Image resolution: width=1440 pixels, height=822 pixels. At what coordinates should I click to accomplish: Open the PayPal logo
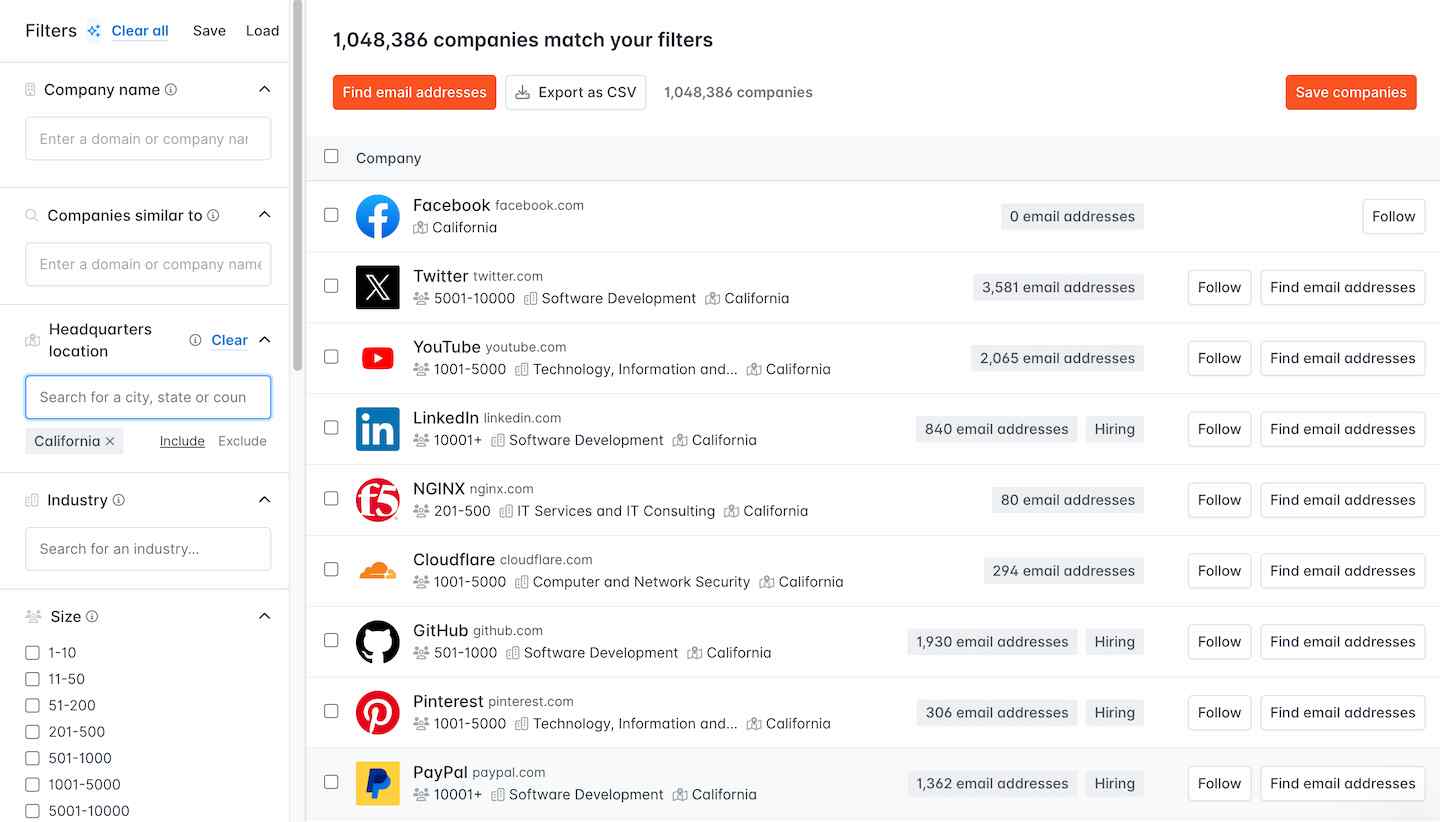pyautogui.click(x=377, y=784)
